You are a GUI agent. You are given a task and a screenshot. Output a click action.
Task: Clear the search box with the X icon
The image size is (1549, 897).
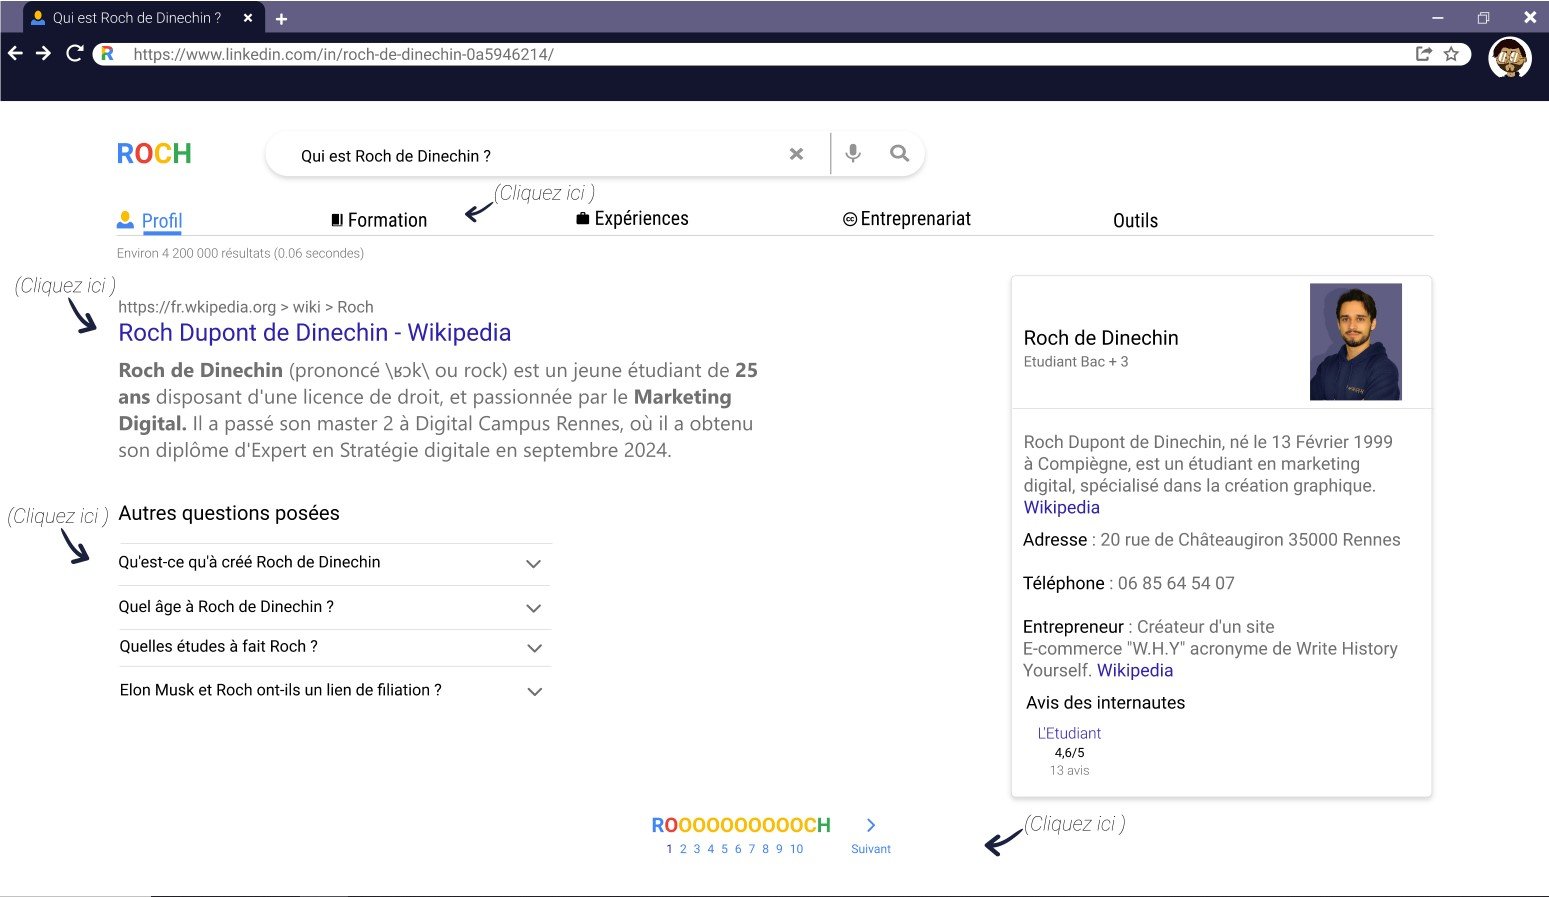pos(796,154)
